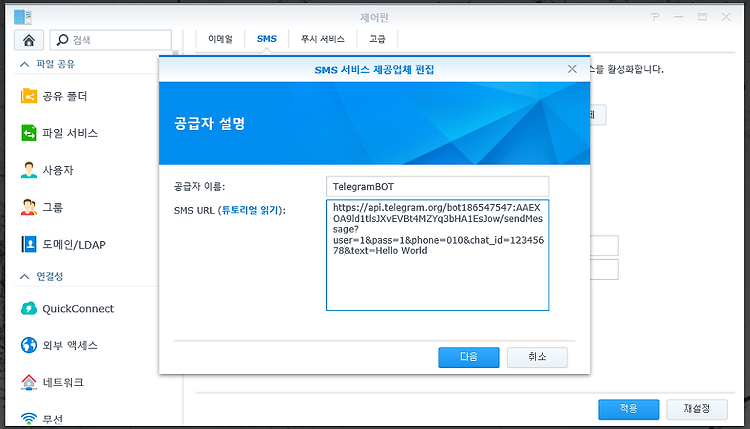Open External Access (외부 액세스) globe icon
The height and width of the screenshot is (429, 750).
coord(29,345)
